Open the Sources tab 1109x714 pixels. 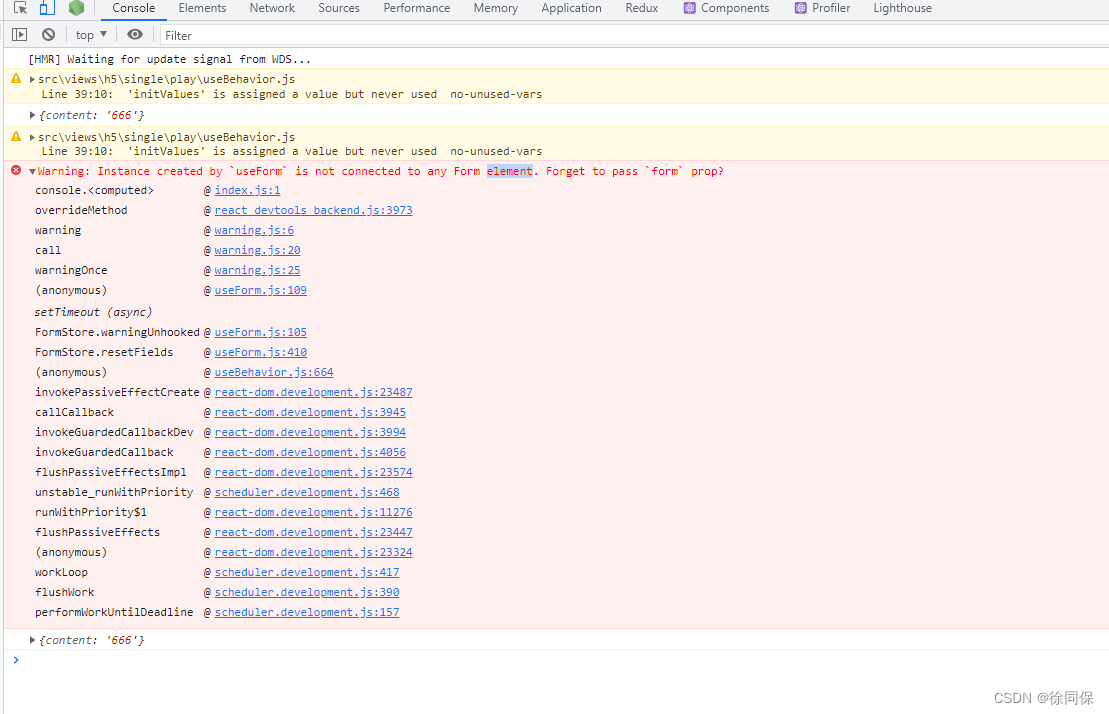click(x=339, y=8)
